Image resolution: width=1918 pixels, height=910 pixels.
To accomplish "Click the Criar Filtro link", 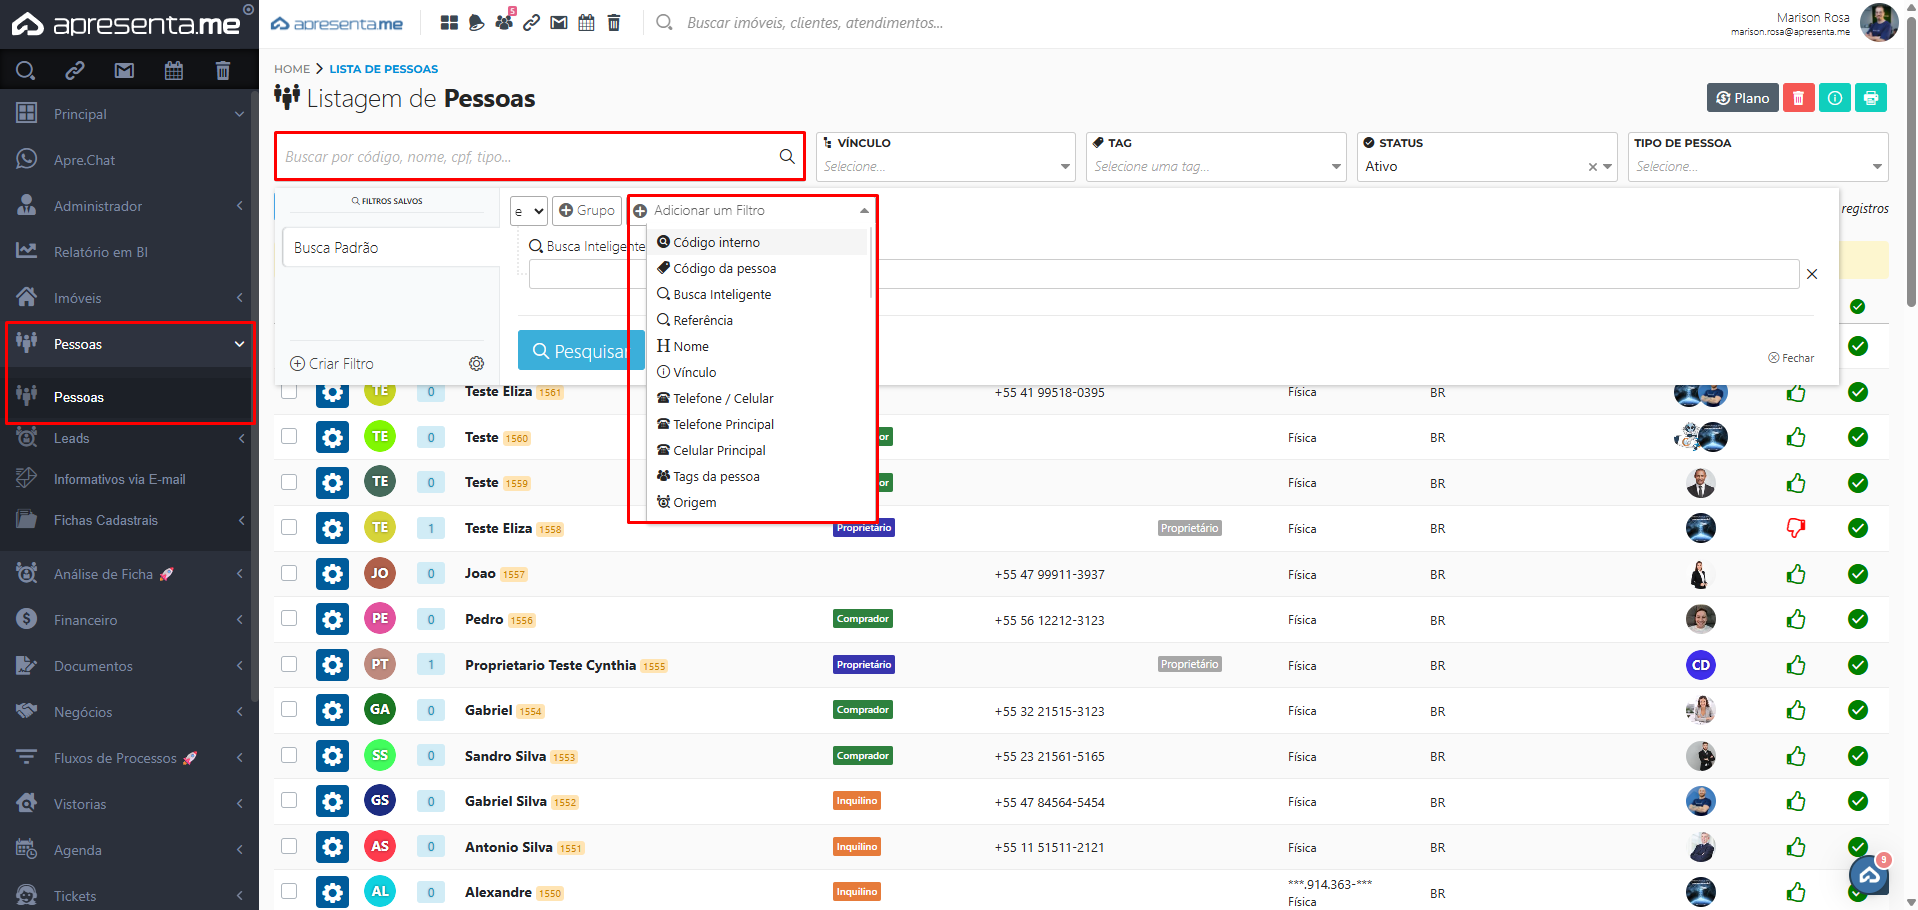I will [x=332, y=363].
